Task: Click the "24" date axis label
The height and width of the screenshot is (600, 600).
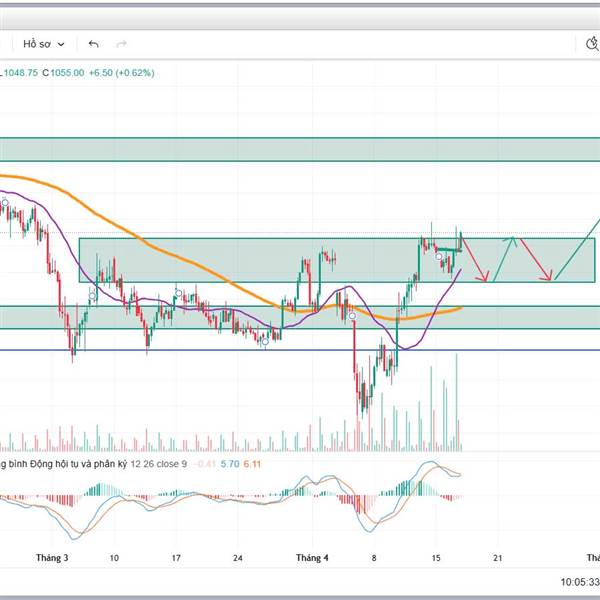Action: 238,558
